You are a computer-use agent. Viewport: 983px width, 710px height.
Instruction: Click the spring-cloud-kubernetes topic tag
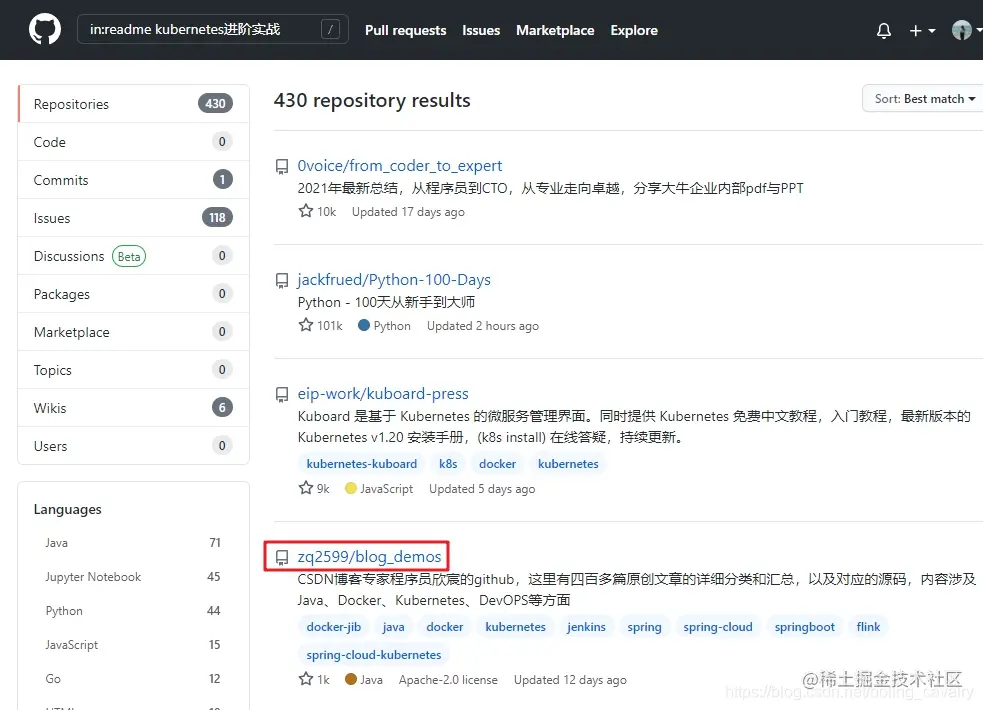coord(374,654)
